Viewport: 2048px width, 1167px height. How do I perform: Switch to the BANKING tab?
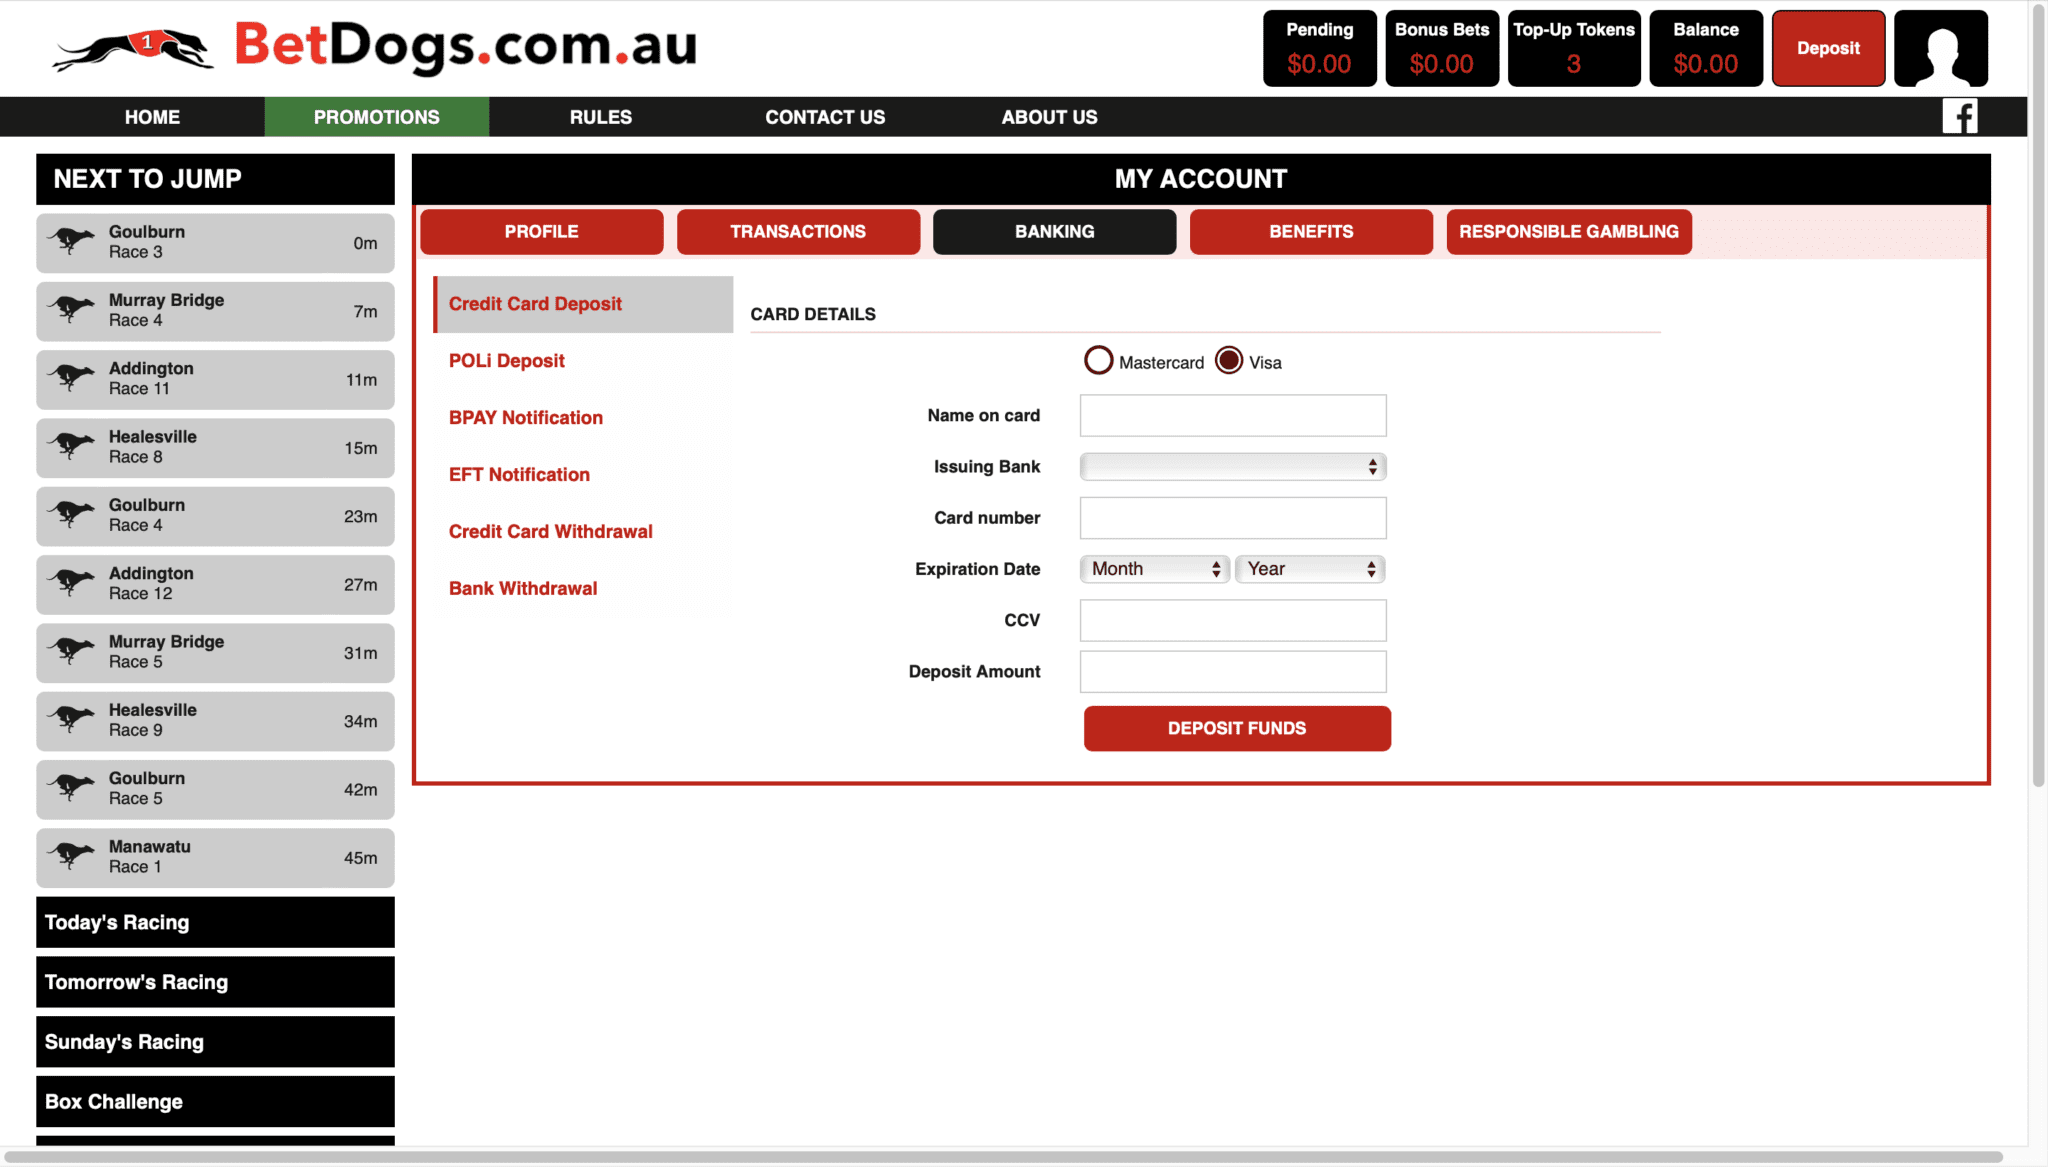[x=1055, y=232]
